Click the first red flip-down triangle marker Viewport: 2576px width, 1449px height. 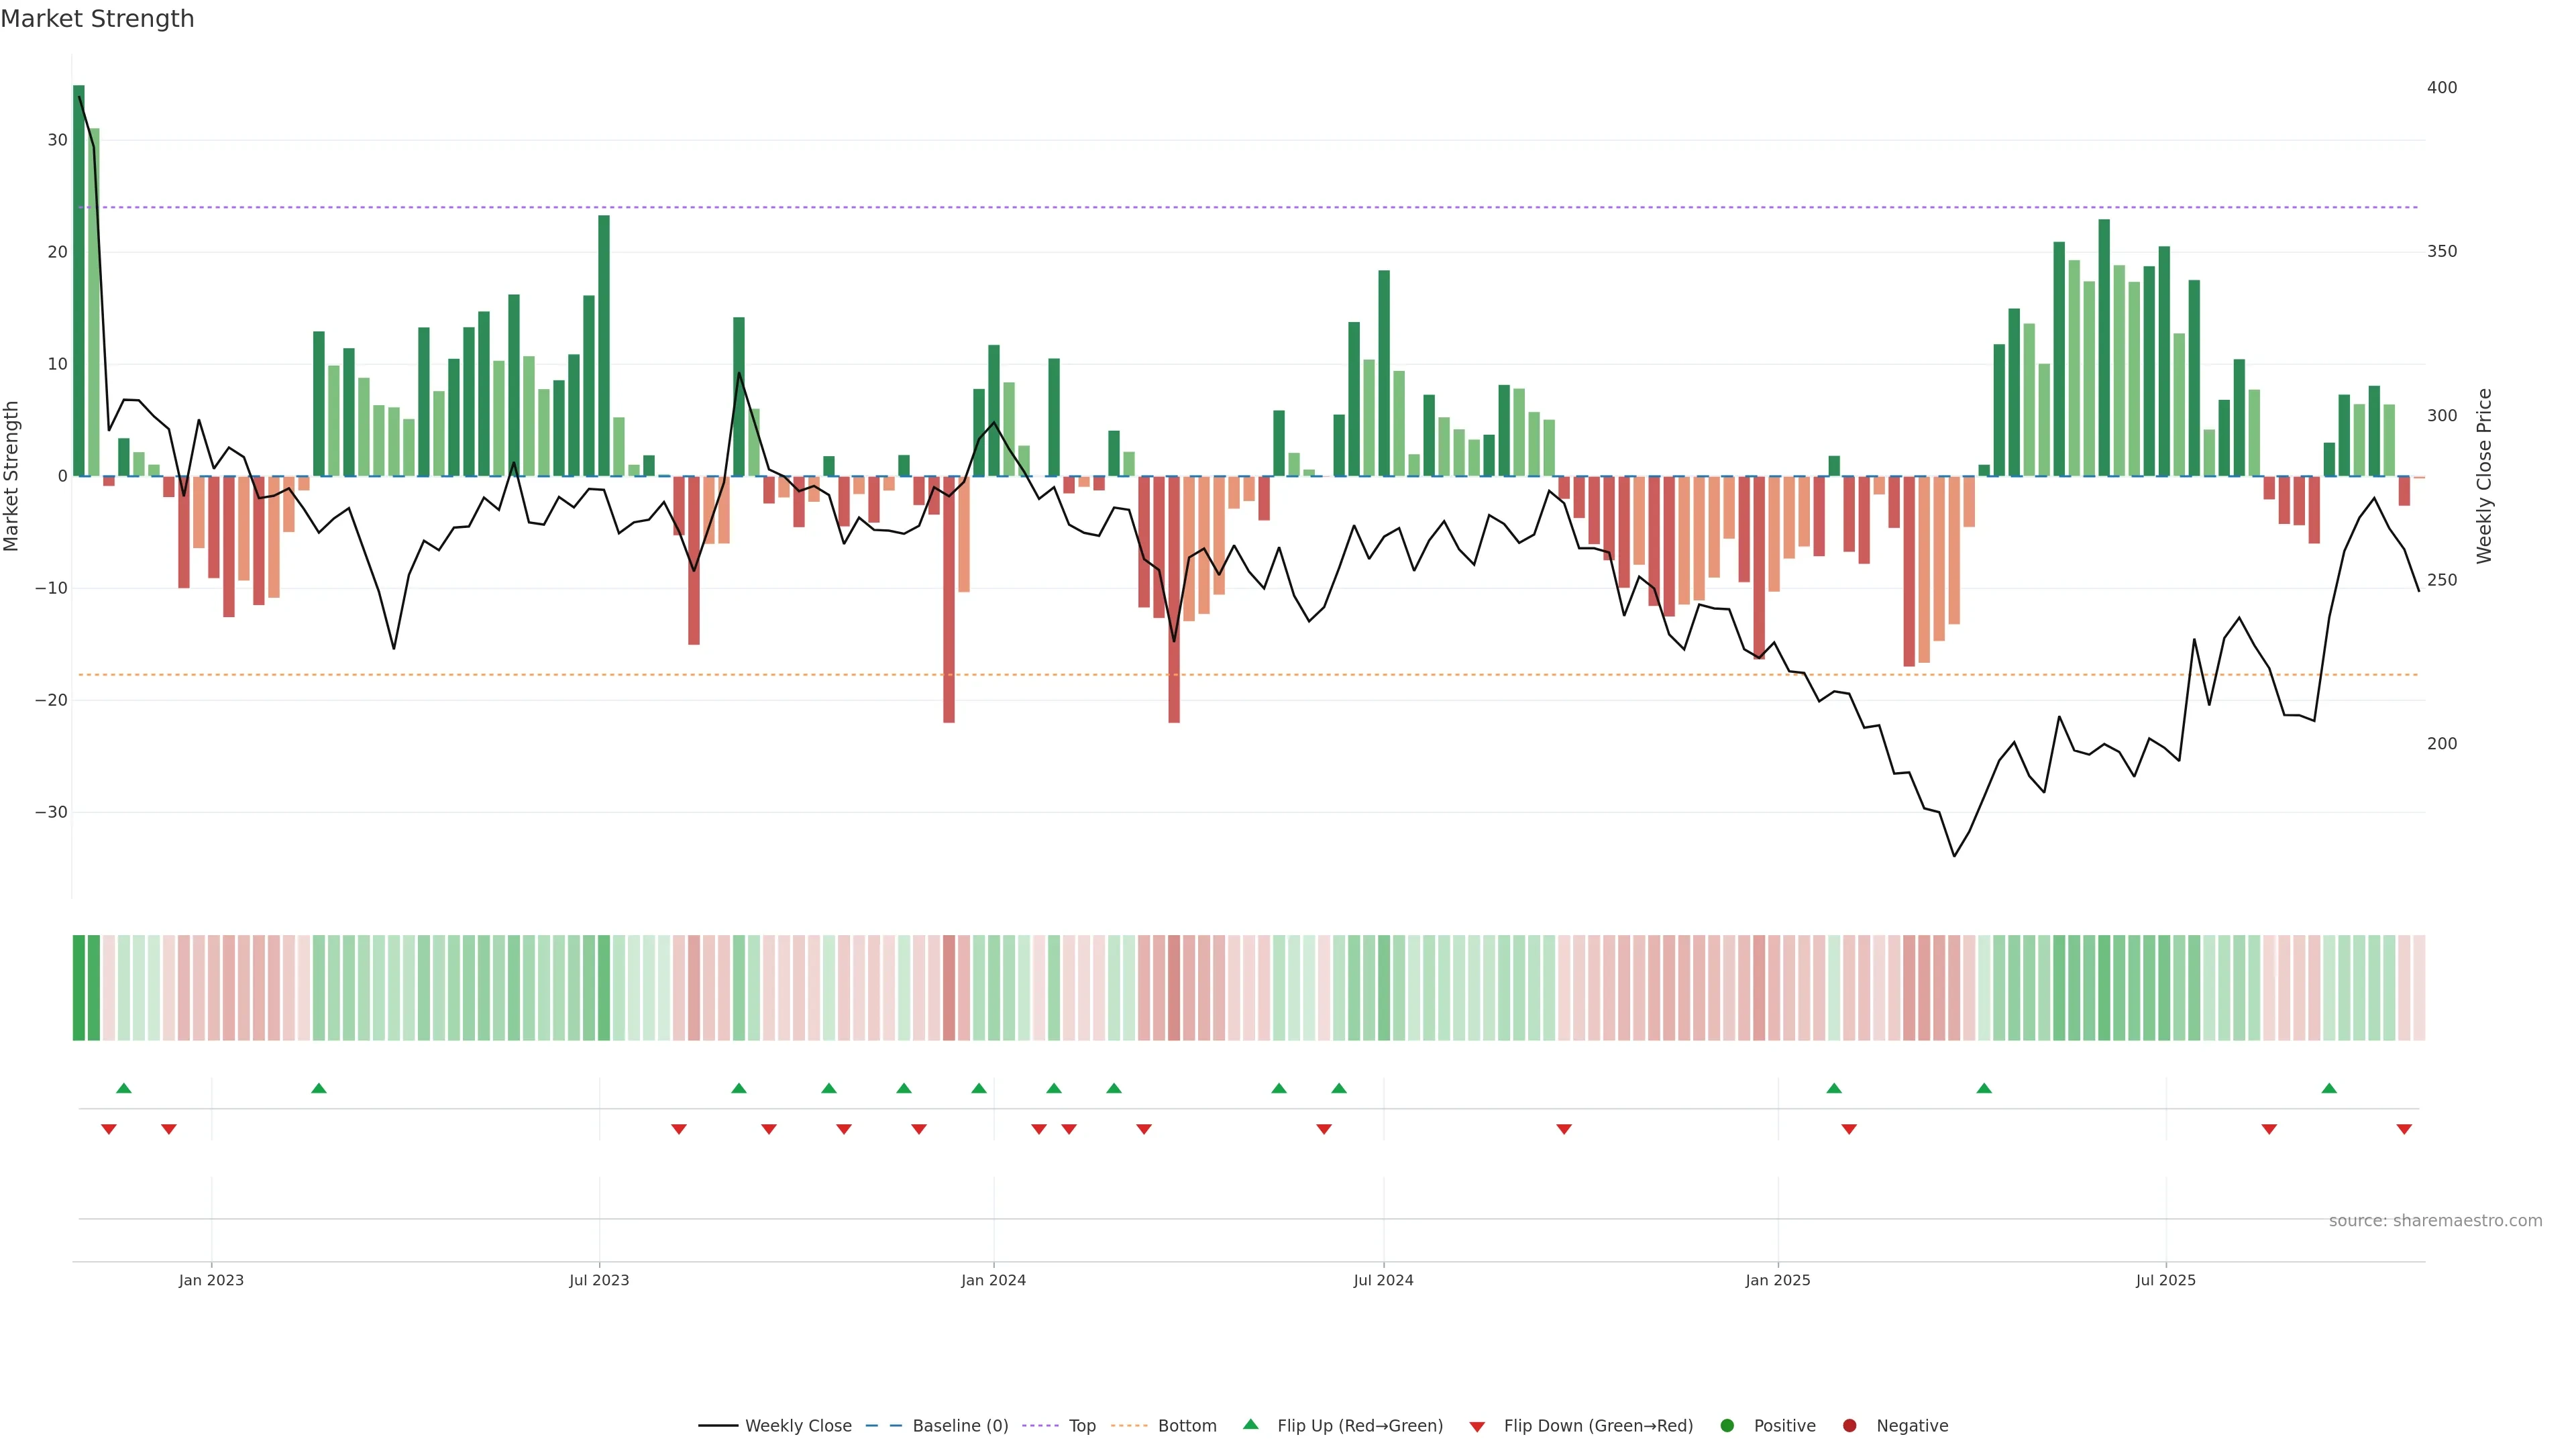click(109, 1129)
